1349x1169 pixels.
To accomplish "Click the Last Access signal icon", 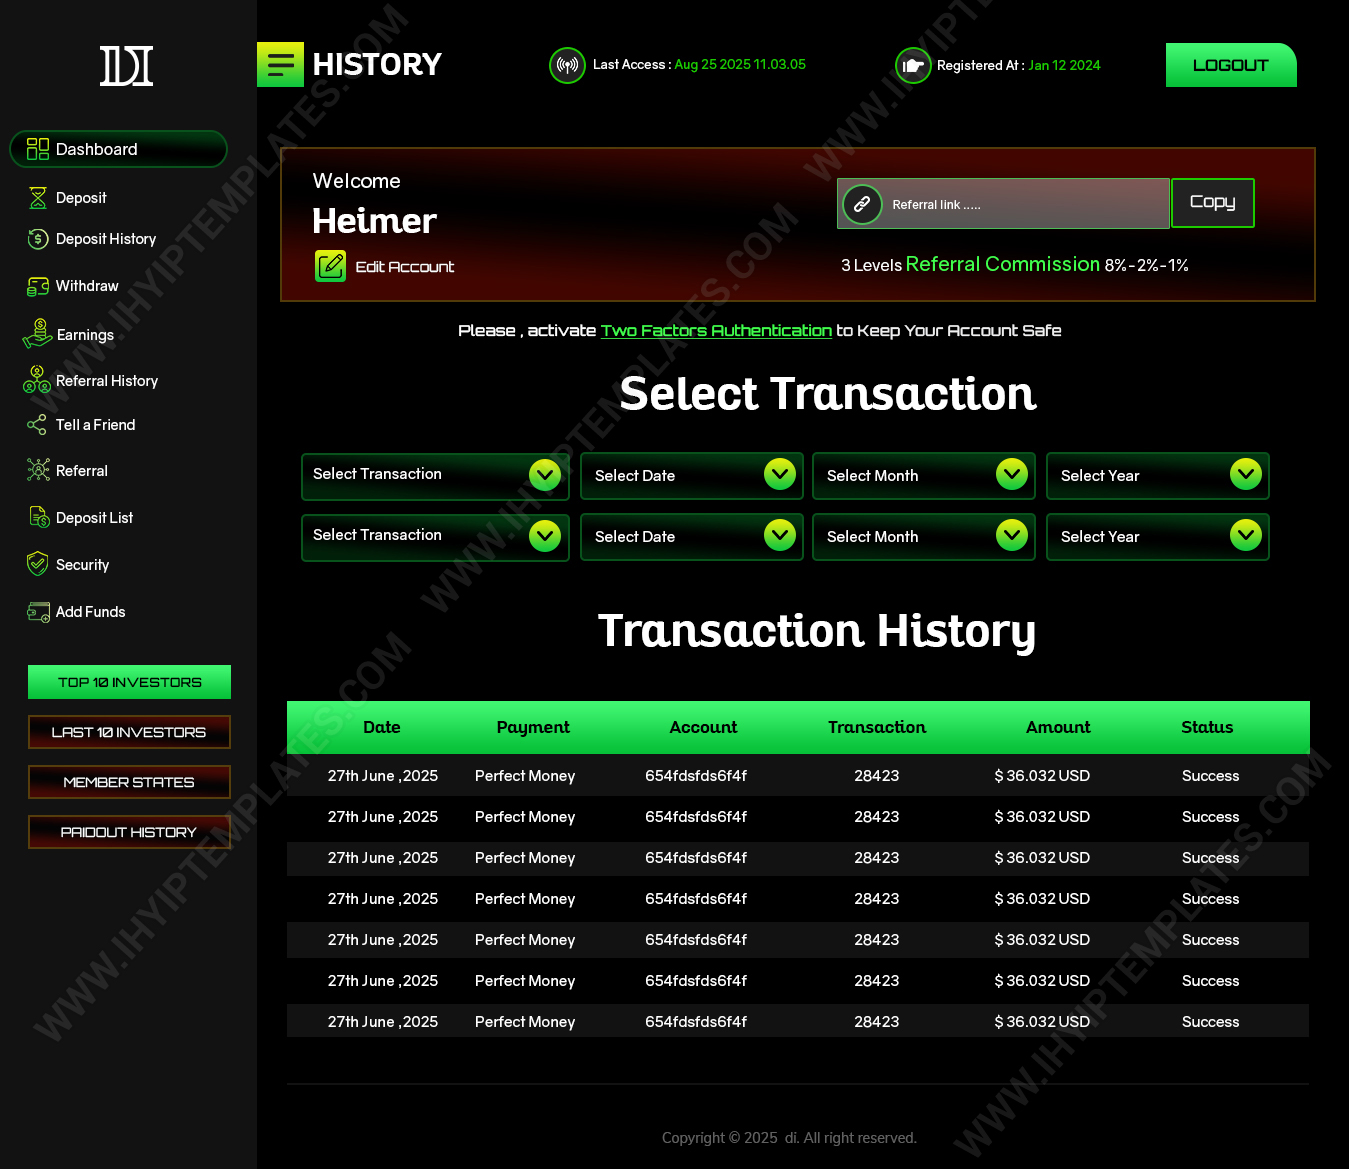I will point(567,66).
